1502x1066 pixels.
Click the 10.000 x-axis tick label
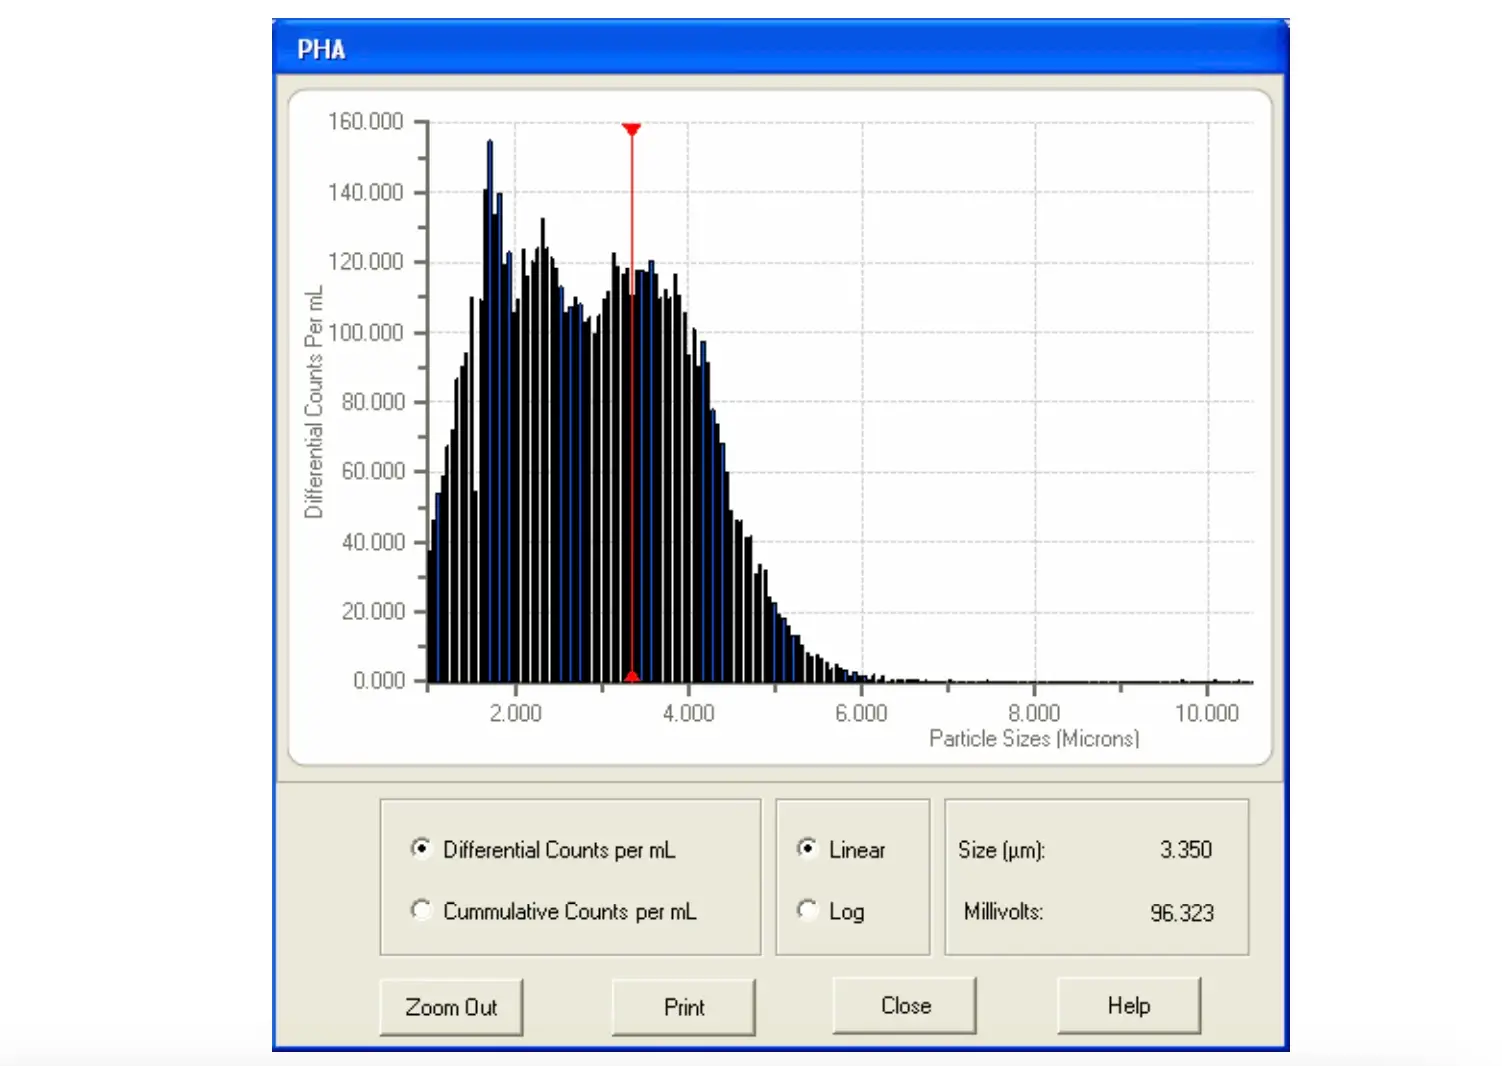coord(1207,713)
